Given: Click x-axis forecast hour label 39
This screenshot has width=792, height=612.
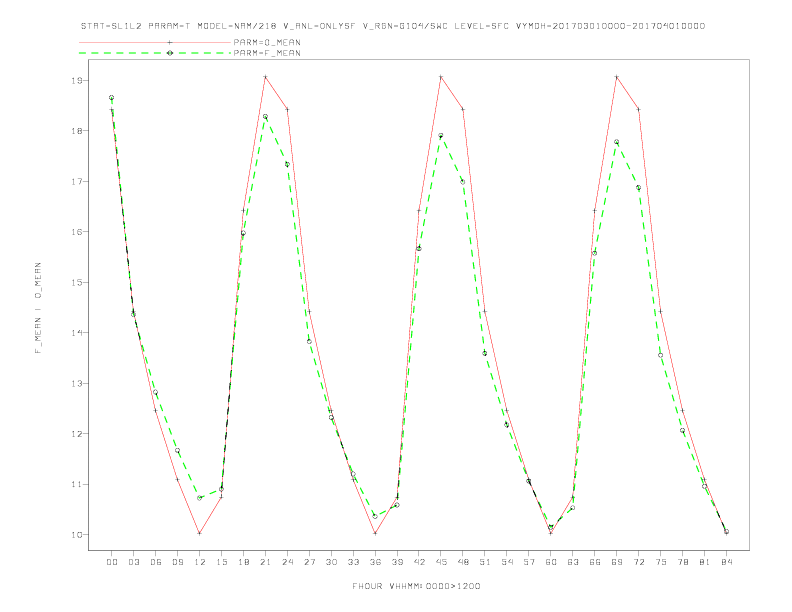Looking at the screenshot, I should point(397,562).
